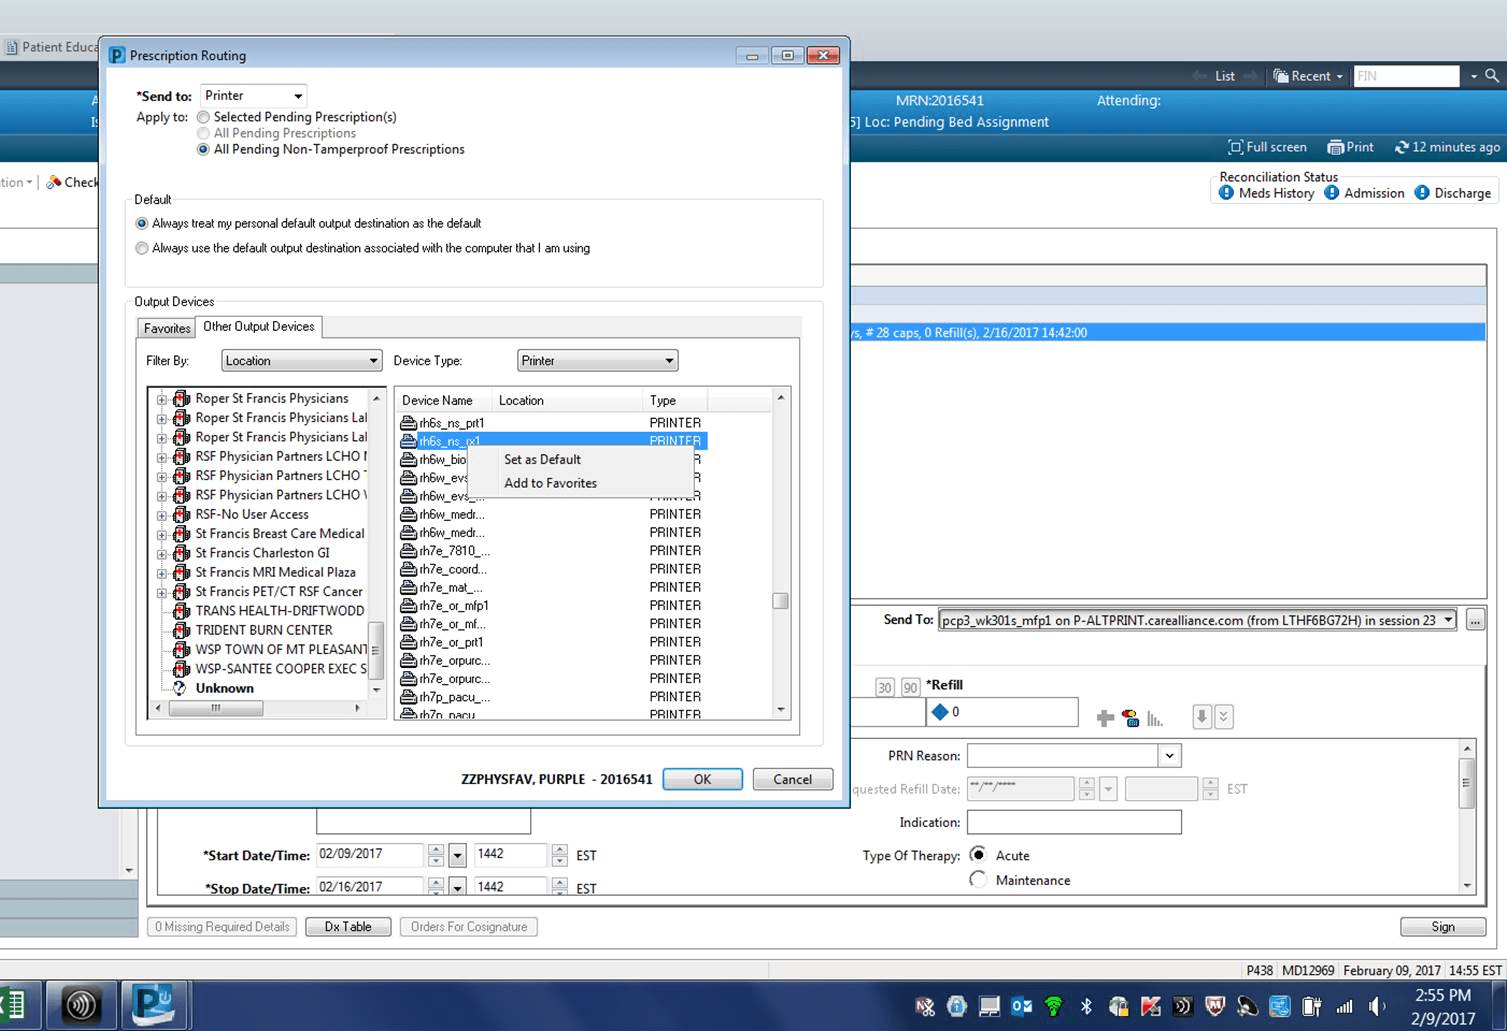This screenshot has height=1031, width=1507.
Task: Click the refresh icon beside 12 minutes ago
Action: coord(1402,147)
